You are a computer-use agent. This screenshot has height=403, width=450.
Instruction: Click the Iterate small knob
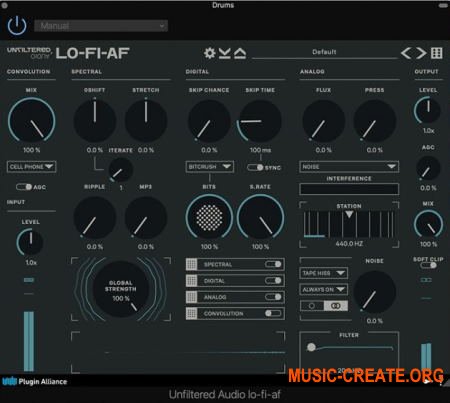[121, 170]
